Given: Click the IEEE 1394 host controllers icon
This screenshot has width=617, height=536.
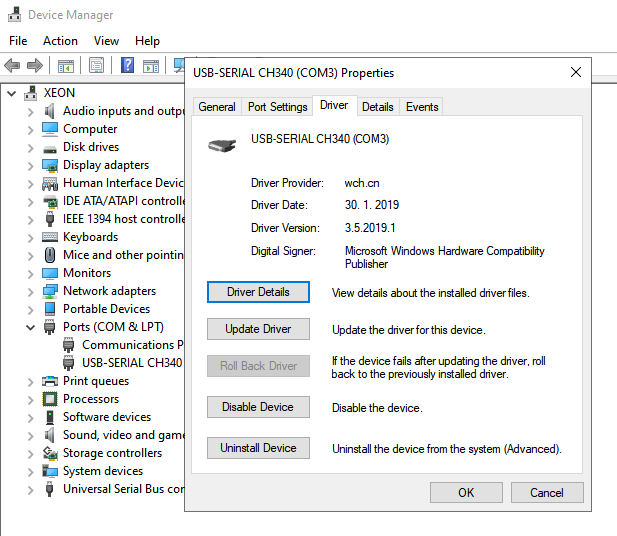Looking at the screenshot, I should [50, 219].
